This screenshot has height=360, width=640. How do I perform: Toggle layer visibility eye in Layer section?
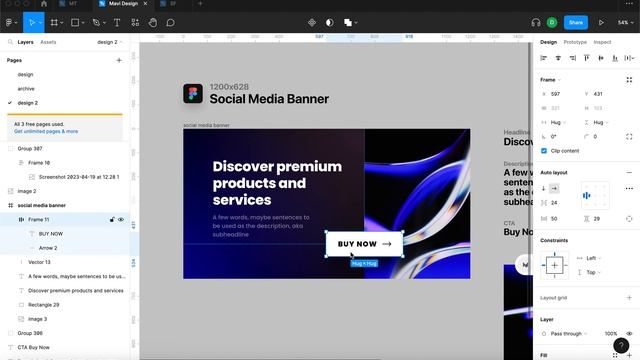point(629,333)
